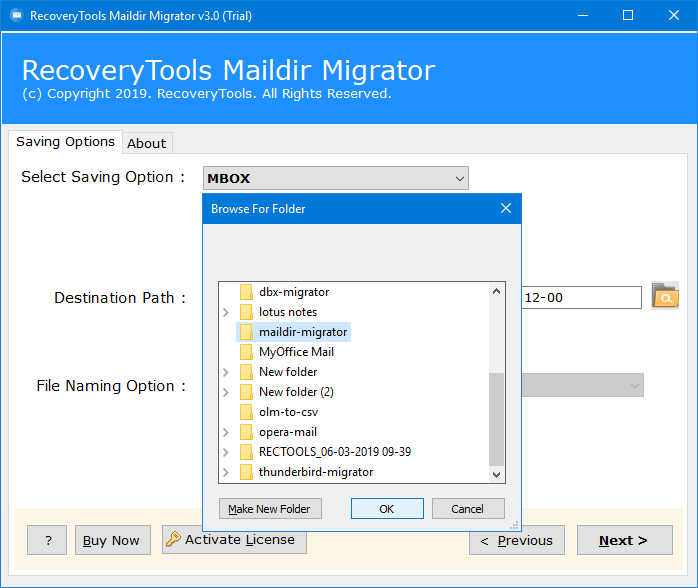Select the thunderbird-migrator folder name
Viewport: 698px width, 588px height.
click(x=316, y=472)
